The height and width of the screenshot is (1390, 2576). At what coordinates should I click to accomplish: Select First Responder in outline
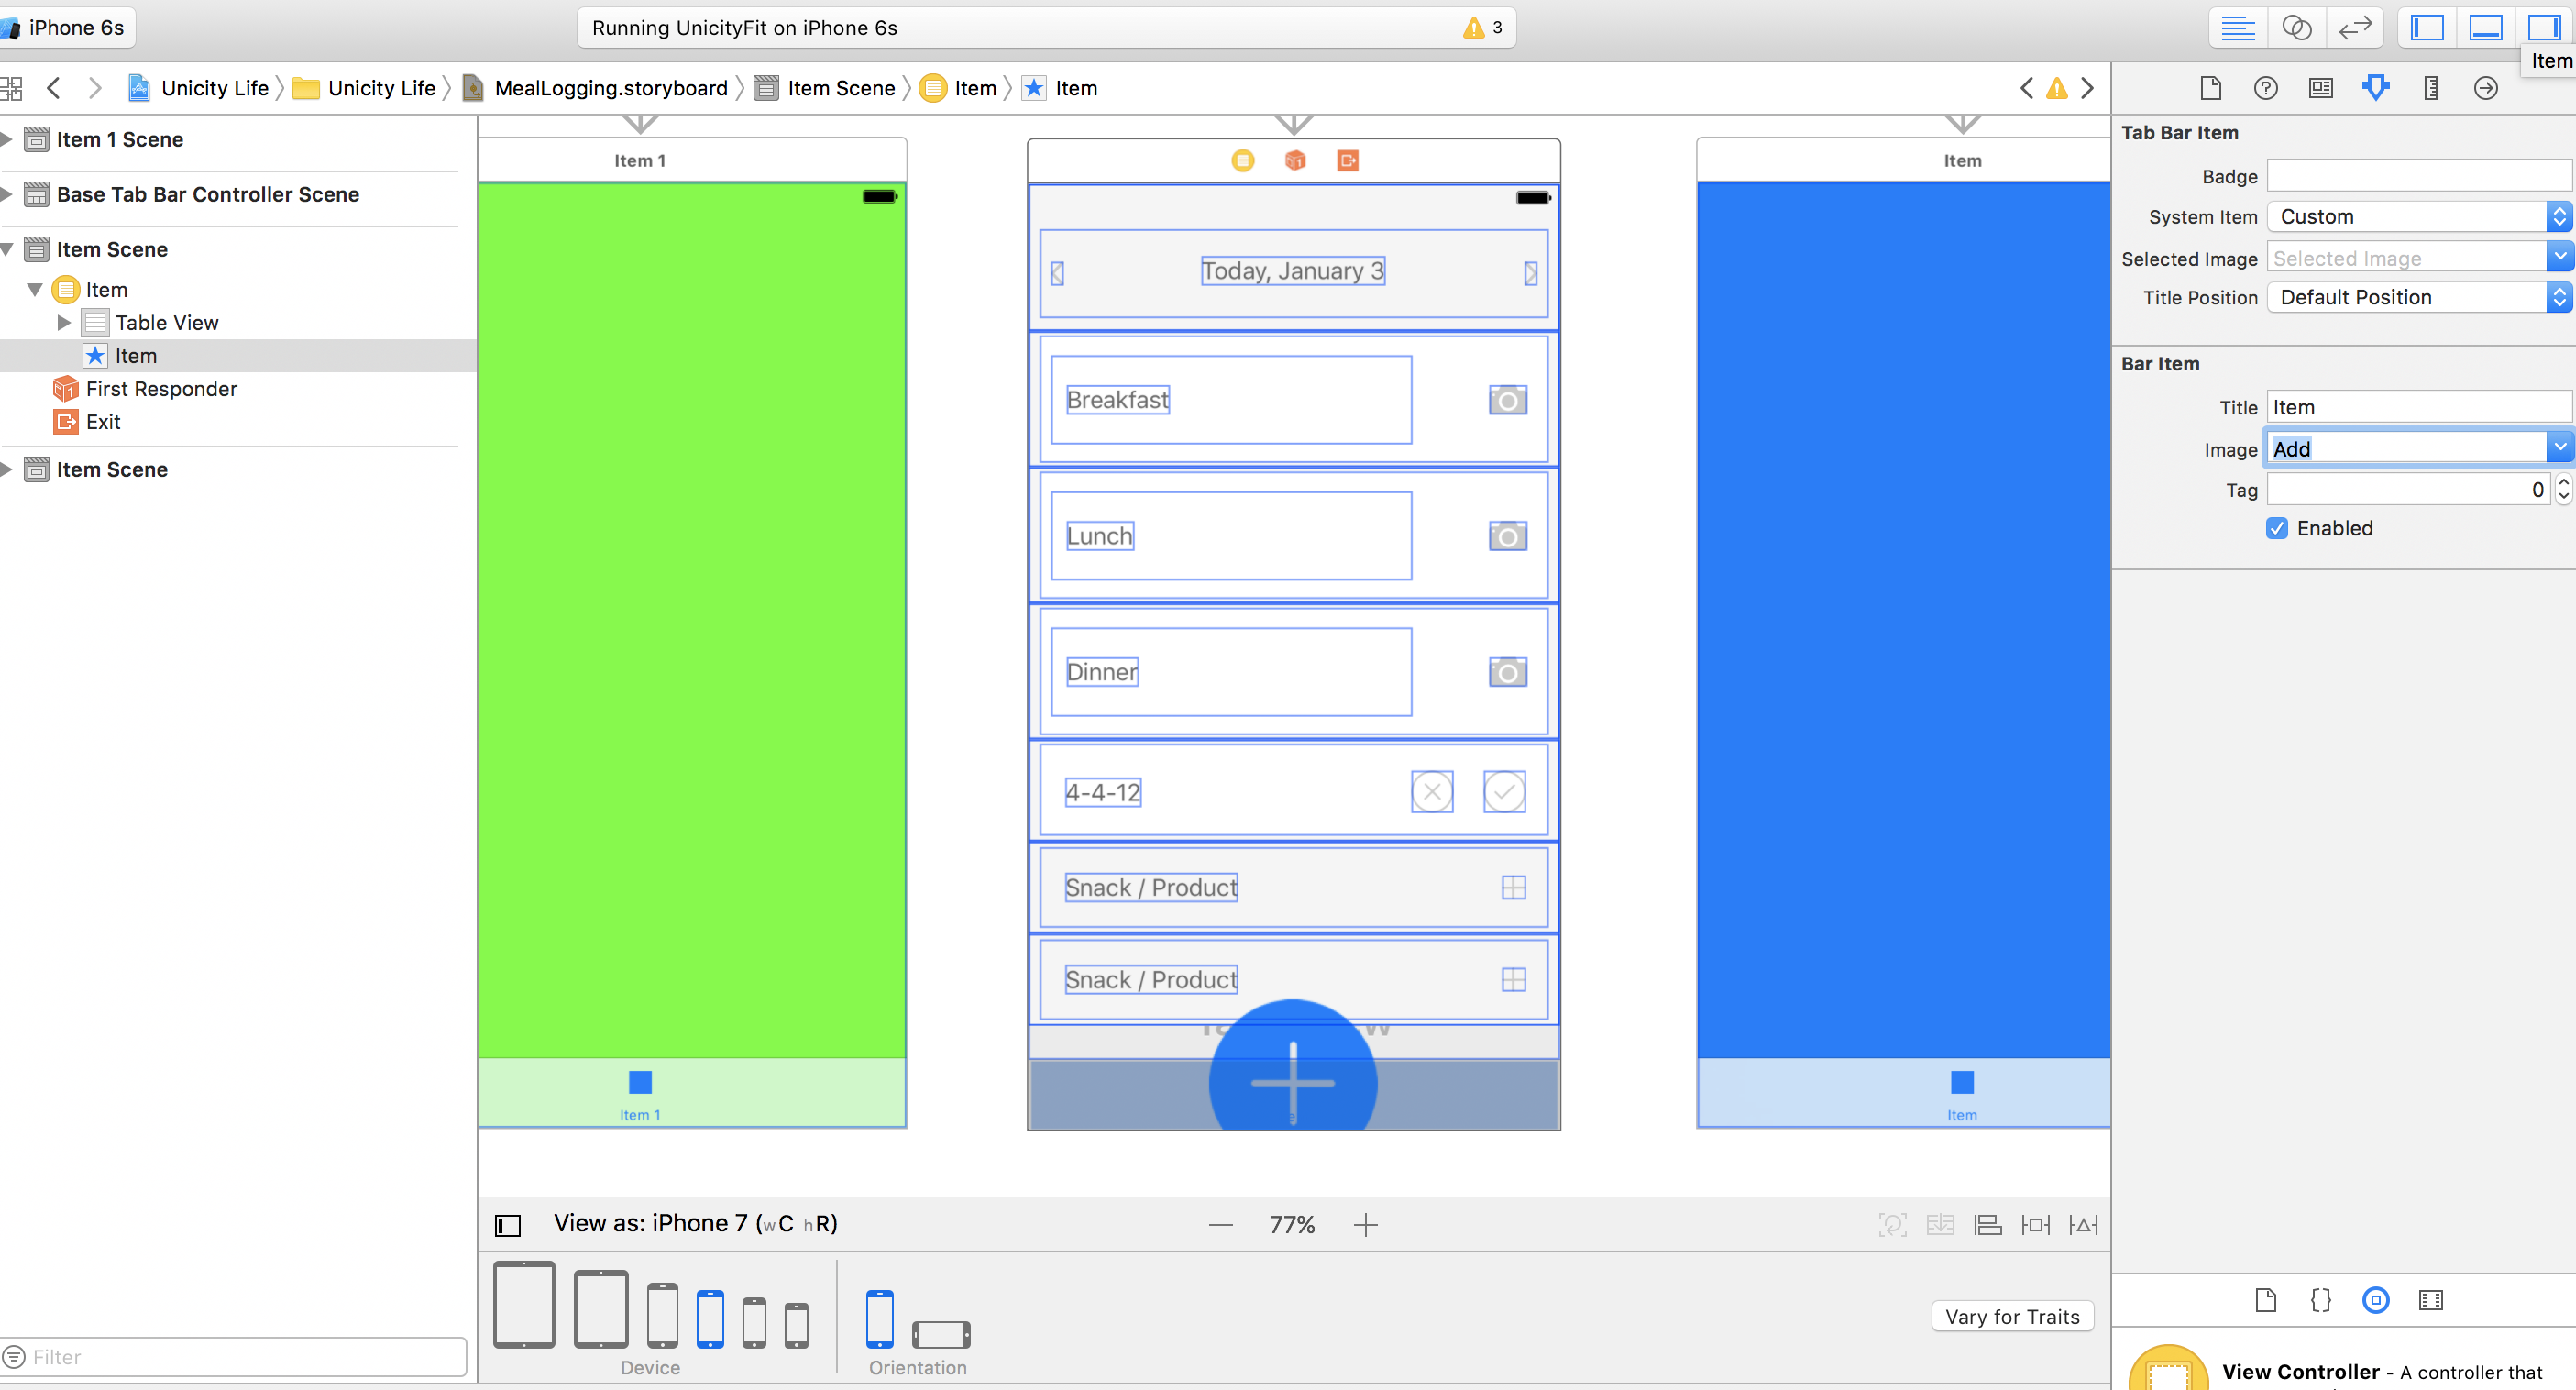tap(161, 389)
